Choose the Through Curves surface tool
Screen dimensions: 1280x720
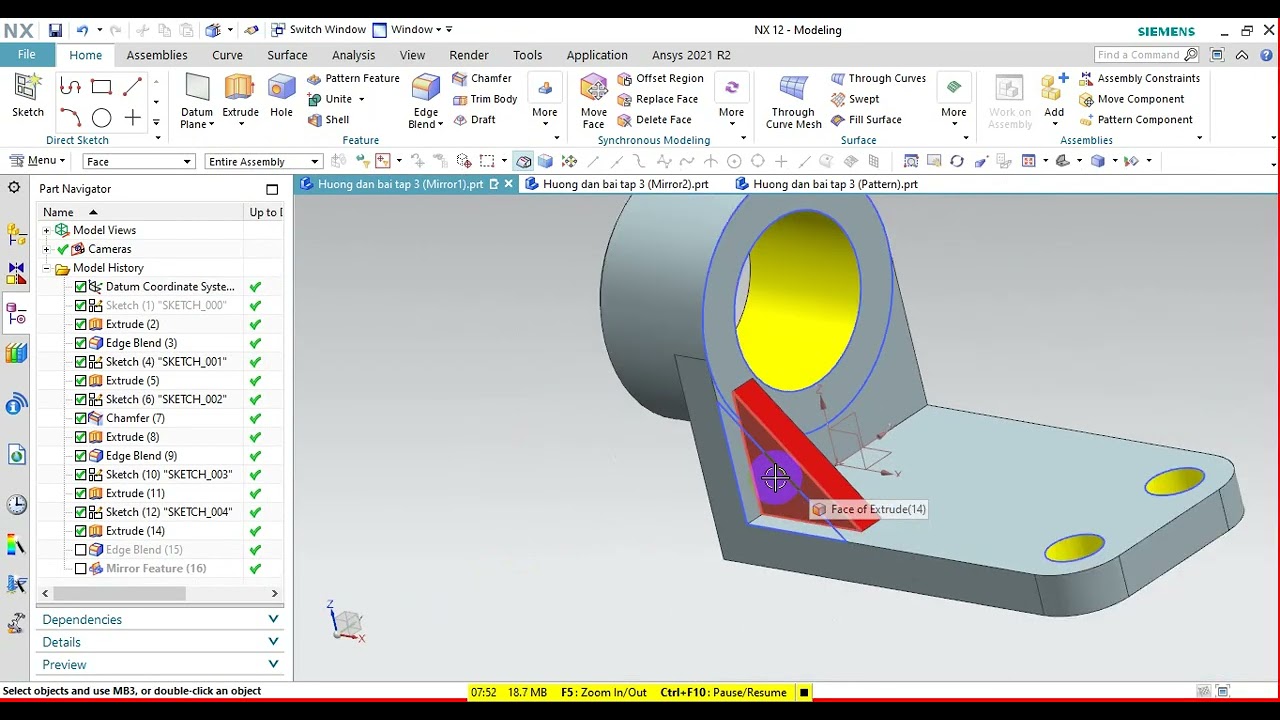pos(878,78)
